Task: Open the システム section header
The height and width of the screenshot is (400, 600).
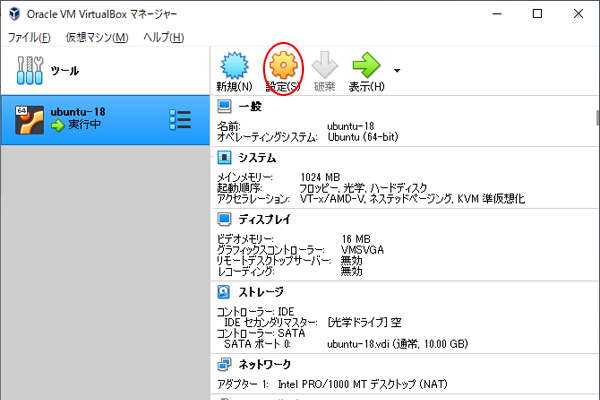Action: [257, 158]
